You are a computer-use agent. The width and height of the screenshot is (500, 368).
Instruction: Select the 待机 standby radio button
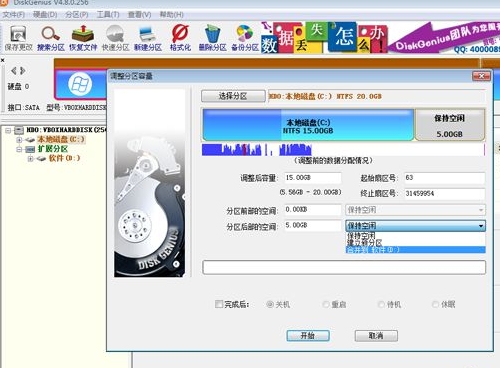point(381,304)
